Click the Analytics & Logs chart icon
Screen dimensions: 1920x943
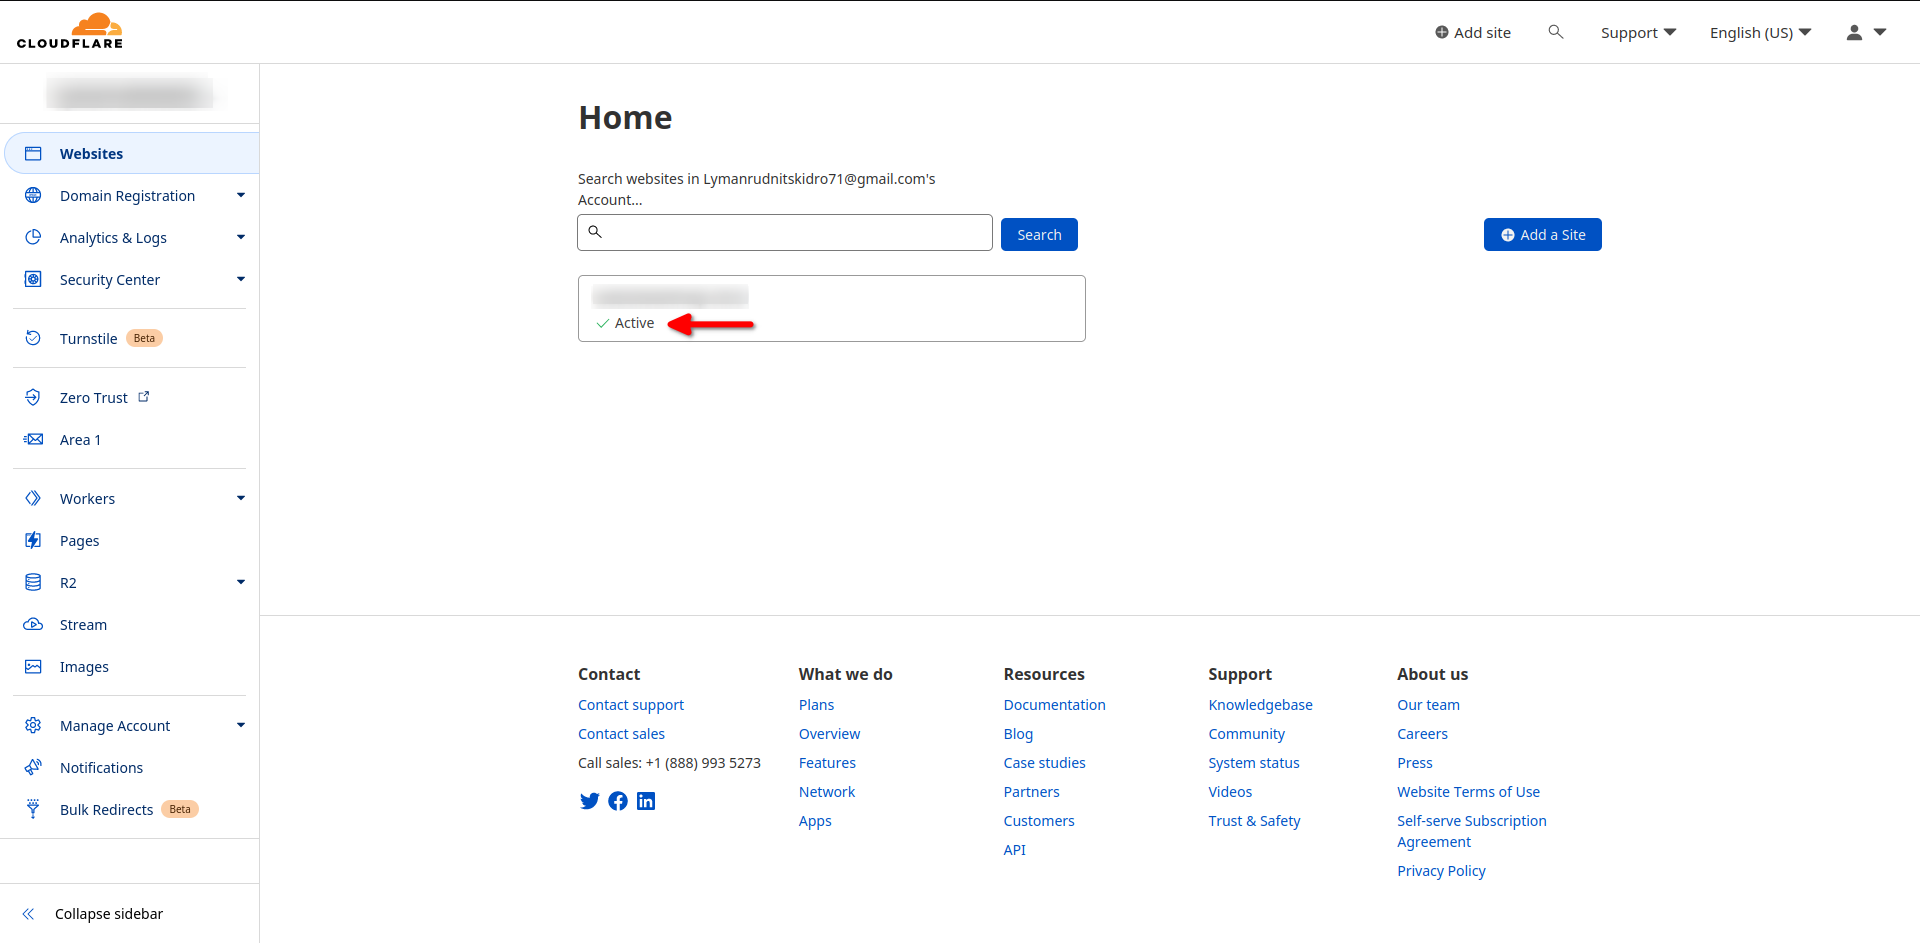[33, 238]
